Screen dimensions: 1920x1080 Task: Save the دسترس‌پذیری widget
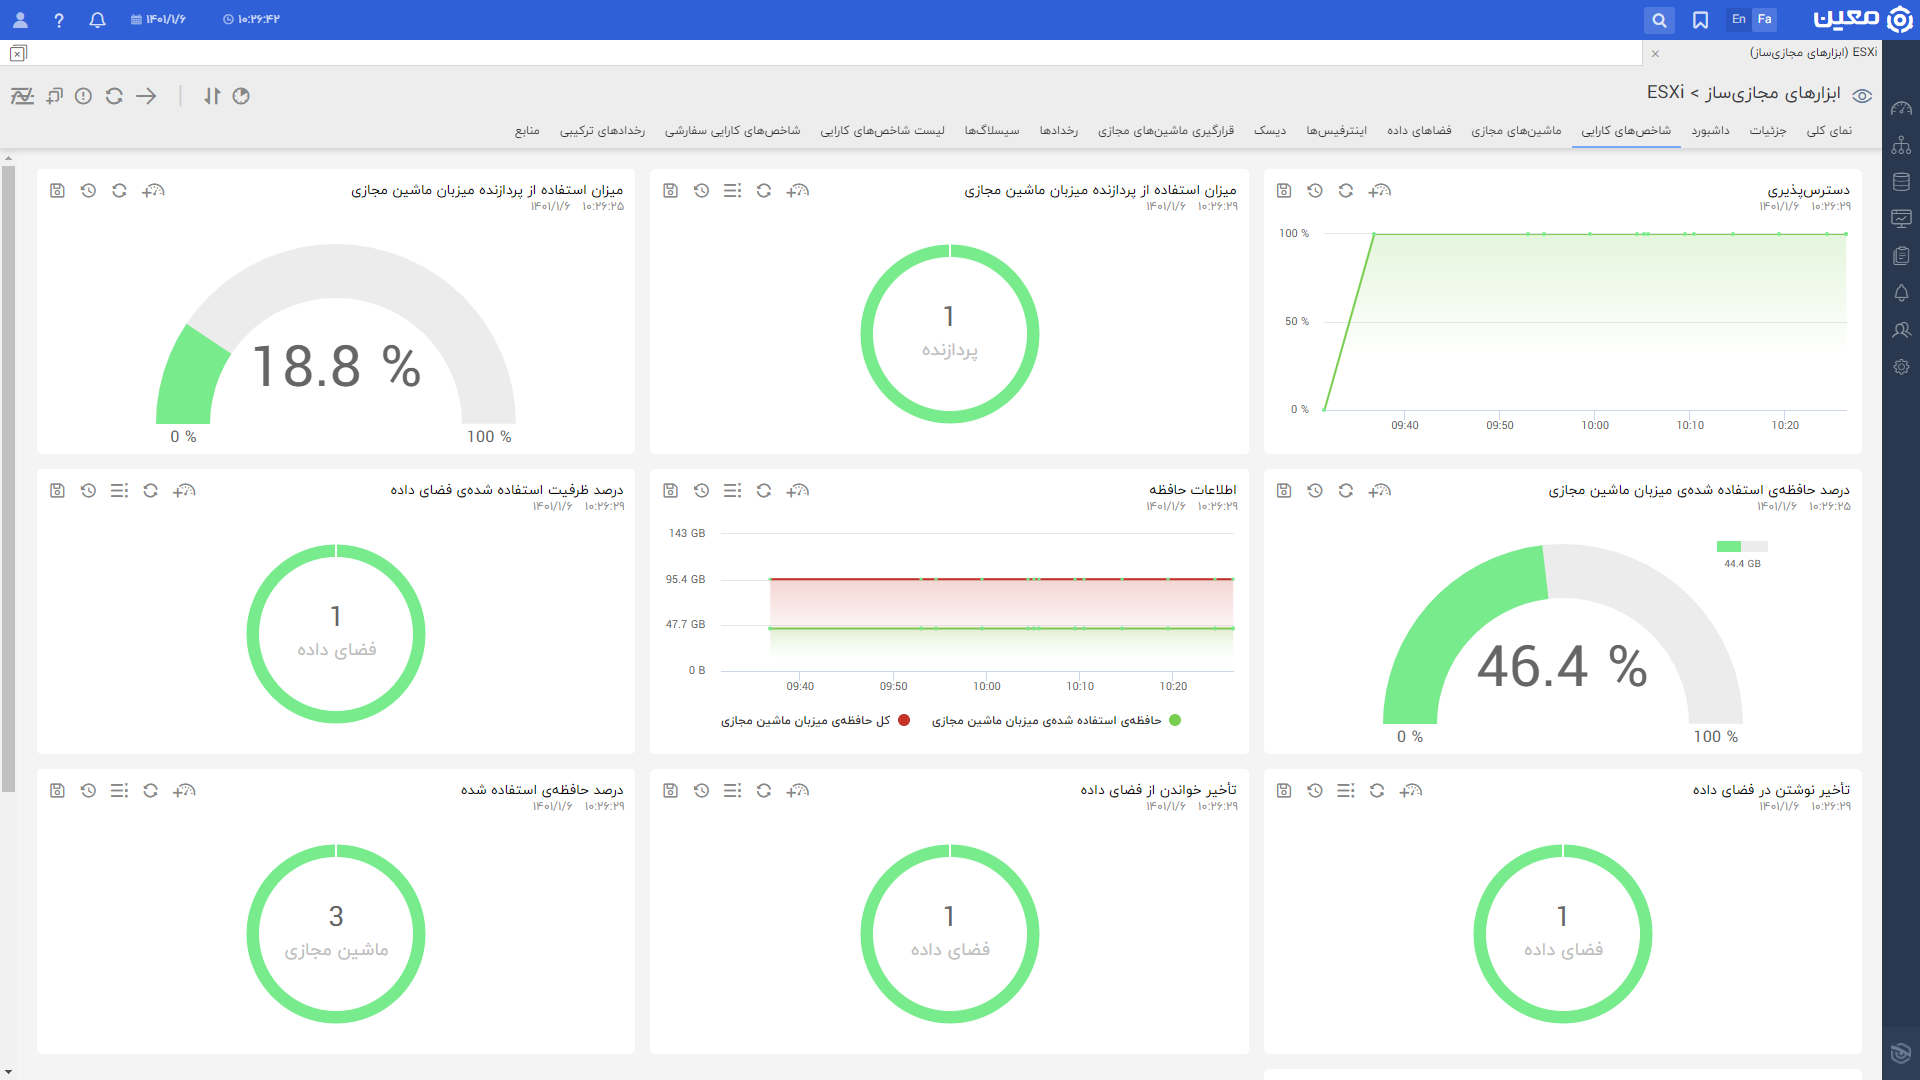pos(1284,190)
